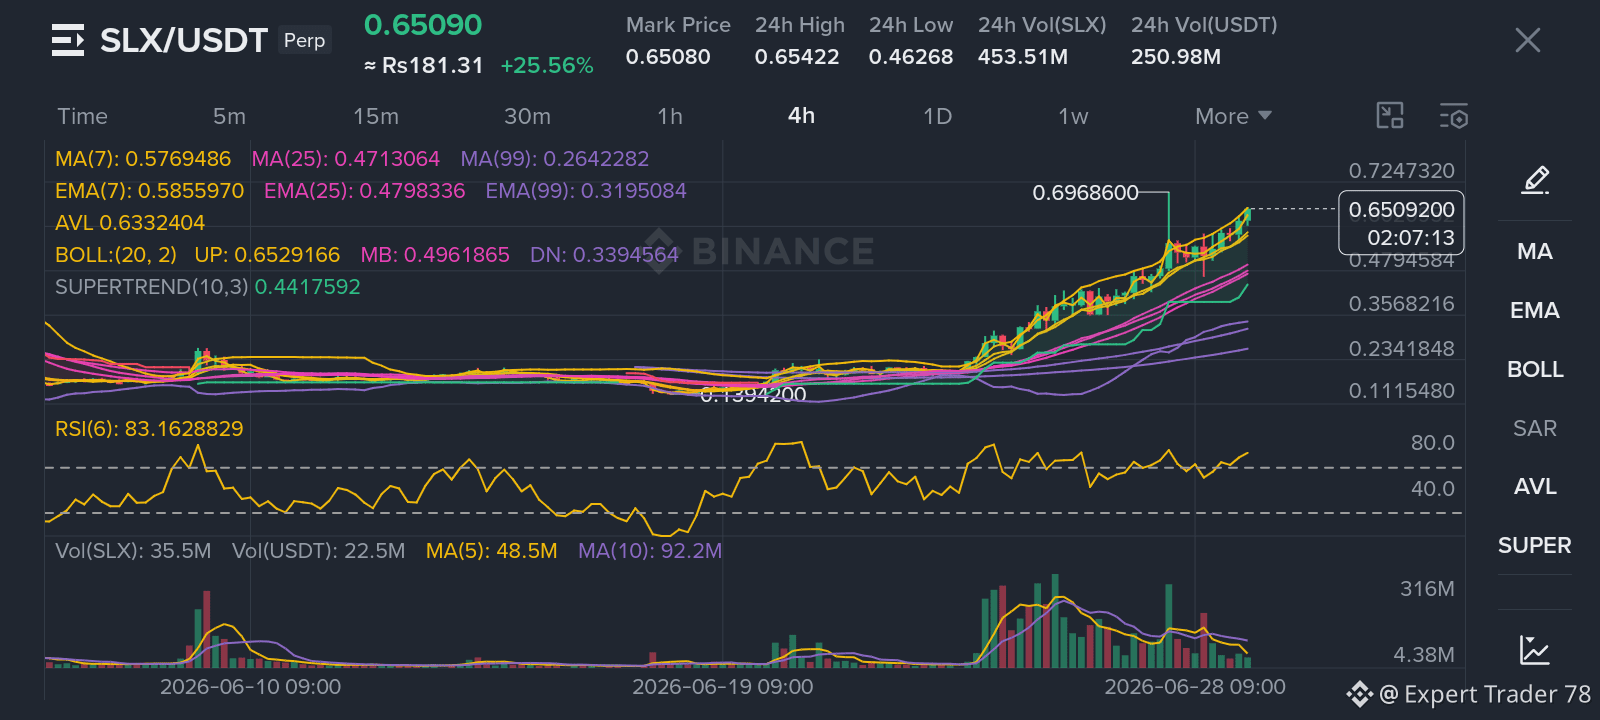Click the 24h Low value 0.46268
The height and width of the screenshot is (720, 1600).
click(911, 57)
